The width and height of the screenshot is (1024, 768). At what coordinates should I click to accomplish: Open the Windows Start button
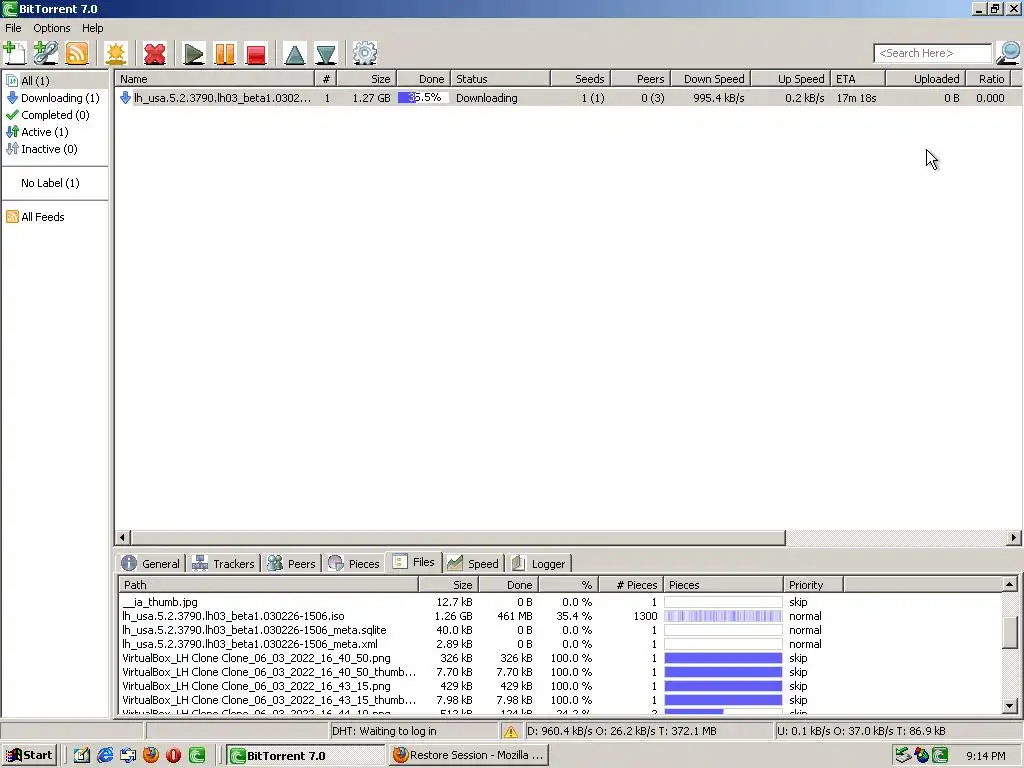tap(29, 756)
